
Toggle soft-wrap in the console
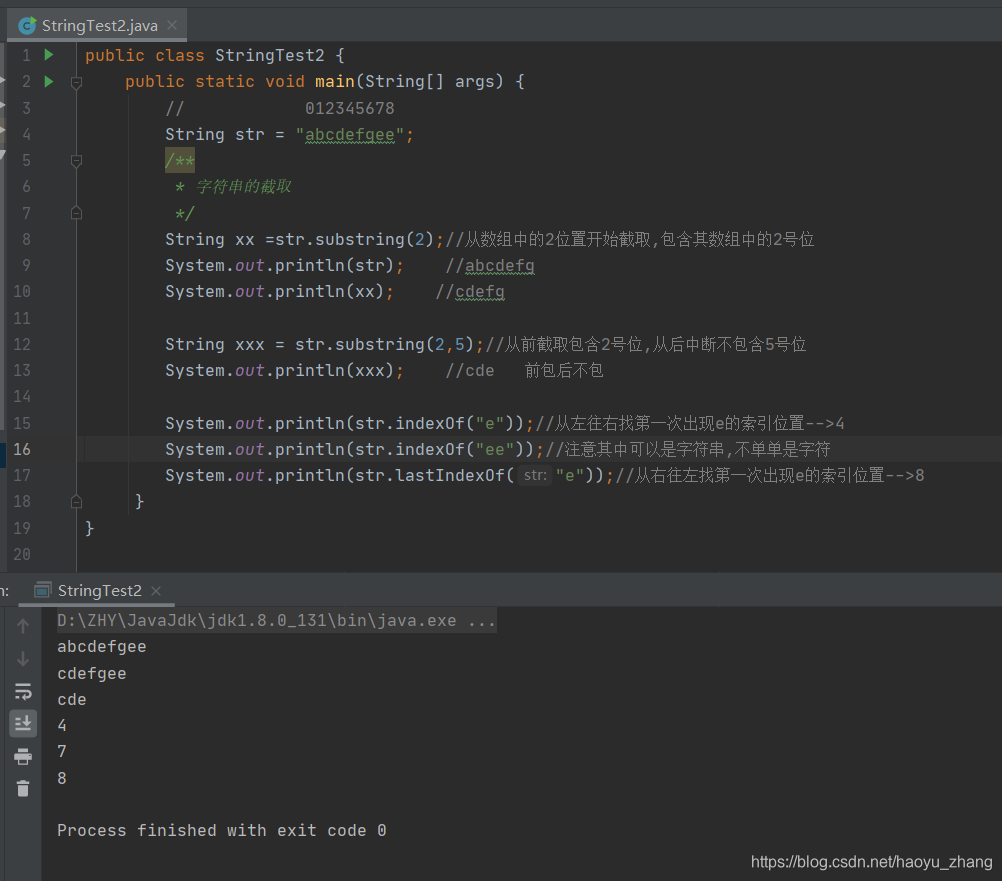coord(23,691)
